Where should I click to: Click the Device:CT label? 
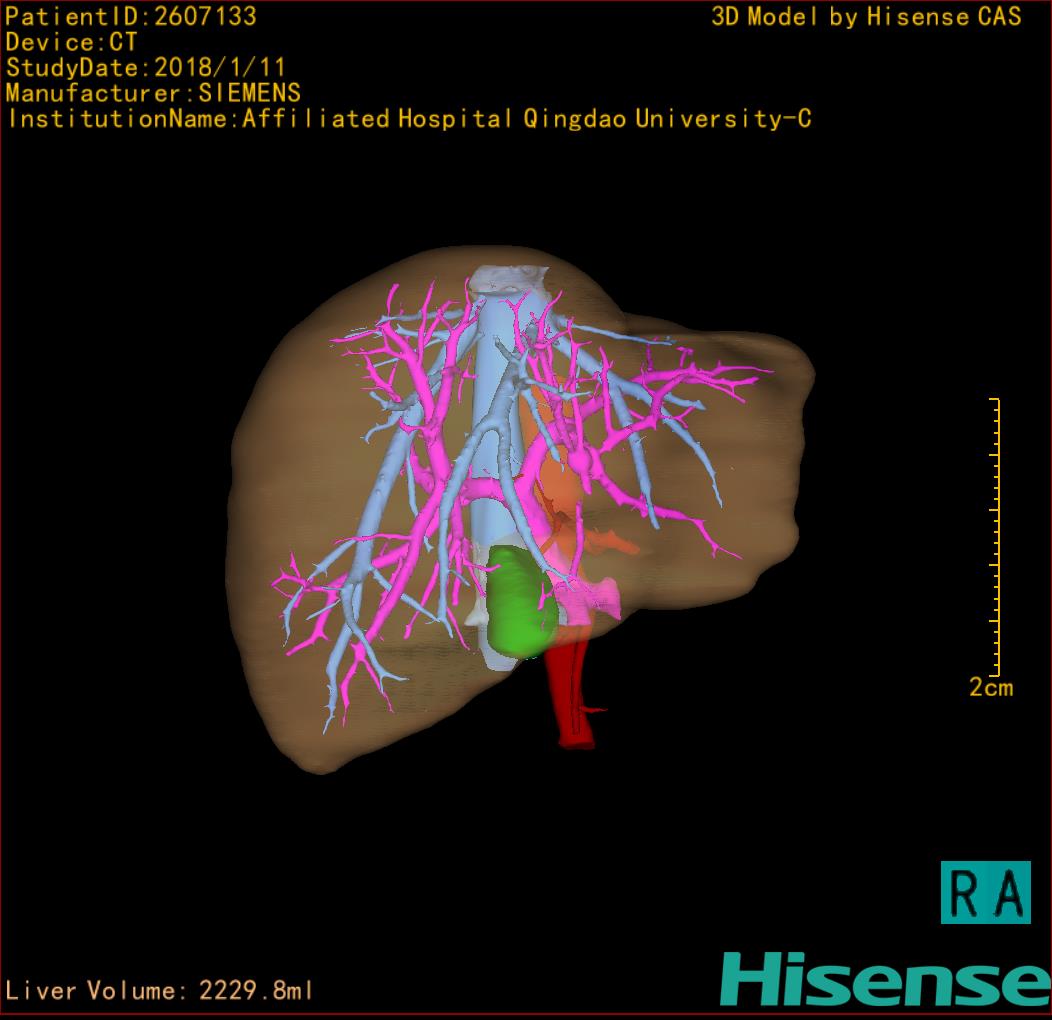(x=71, y=42)
